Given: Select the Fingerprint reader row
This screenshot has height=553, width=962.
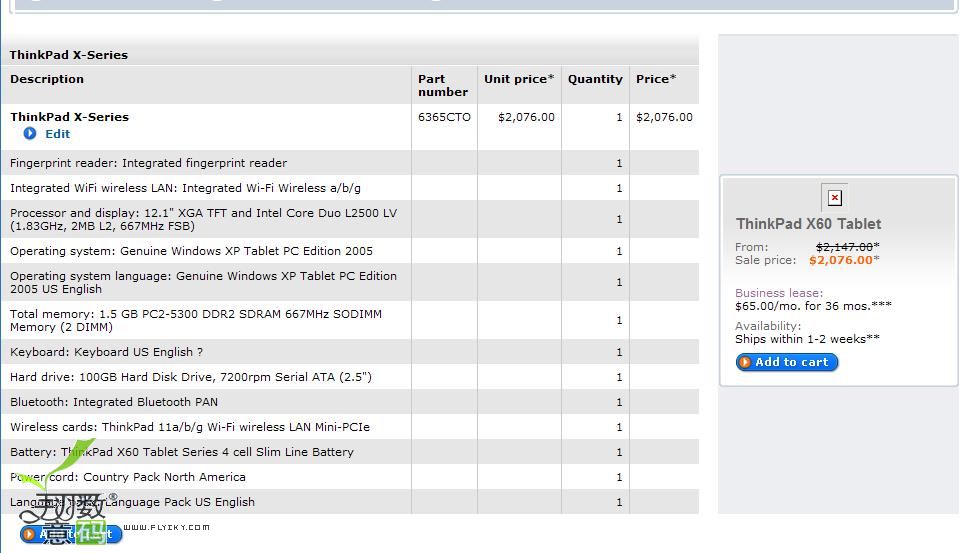Looking at the screenshot, I should pos(148,163).
